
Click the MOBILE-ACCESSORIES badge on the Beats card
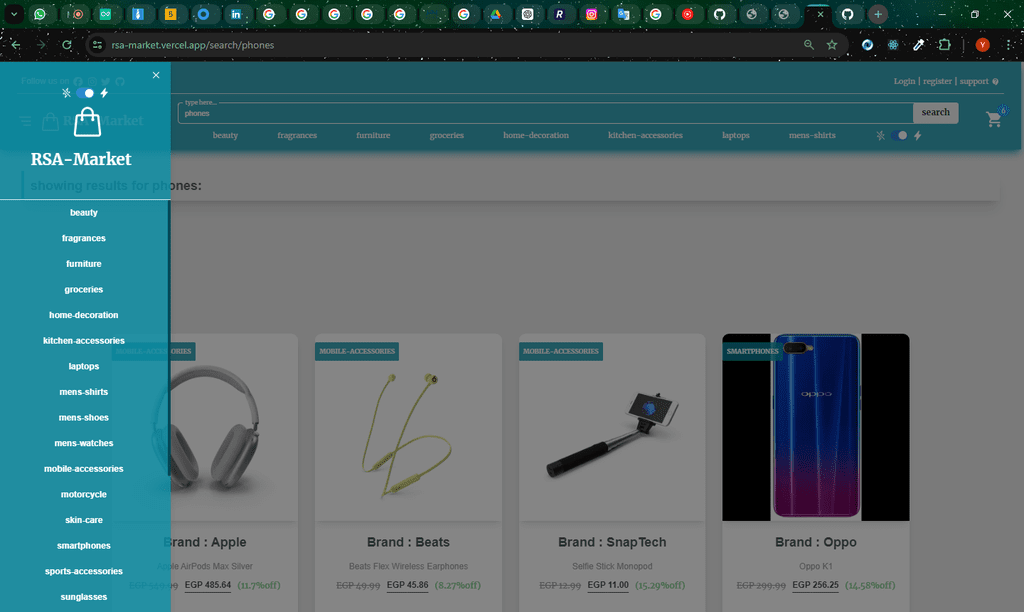click(x=357, y=351)
